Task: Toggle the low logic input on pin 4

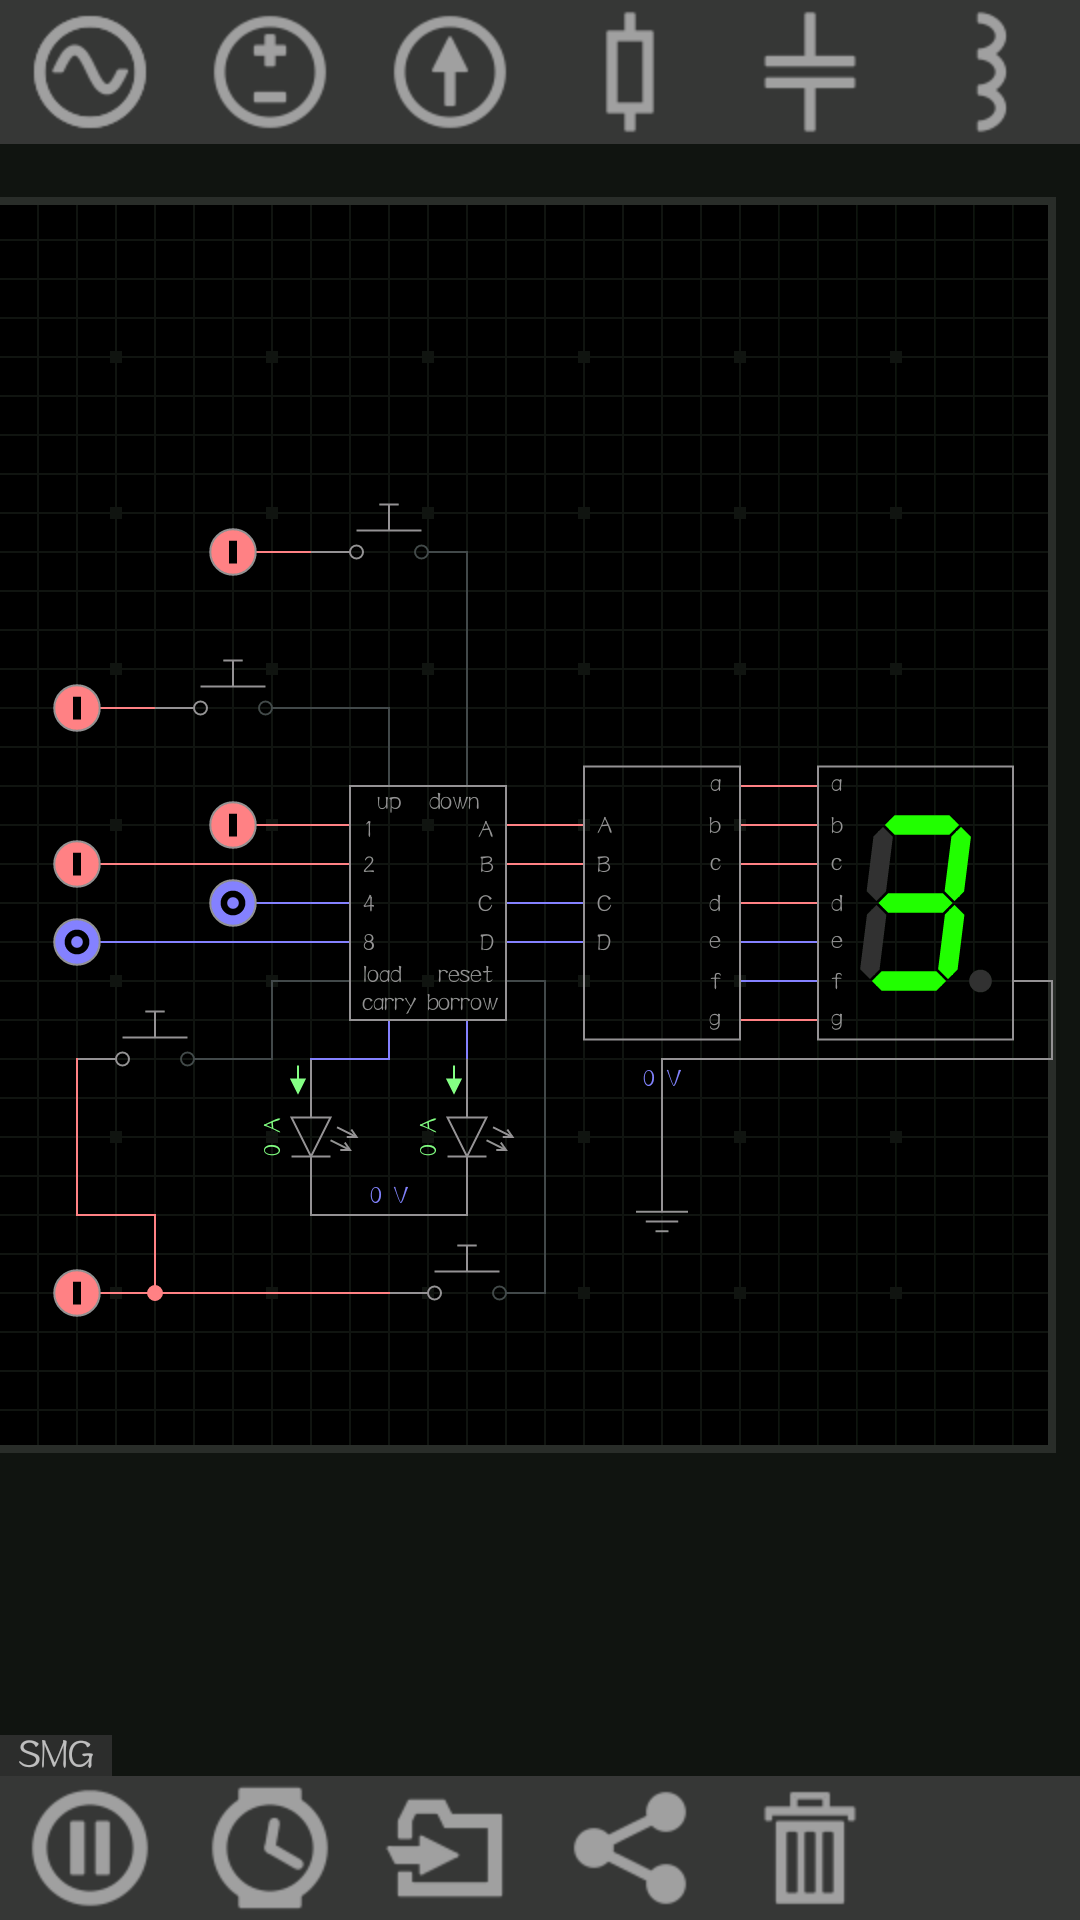Action: point(233,903)
